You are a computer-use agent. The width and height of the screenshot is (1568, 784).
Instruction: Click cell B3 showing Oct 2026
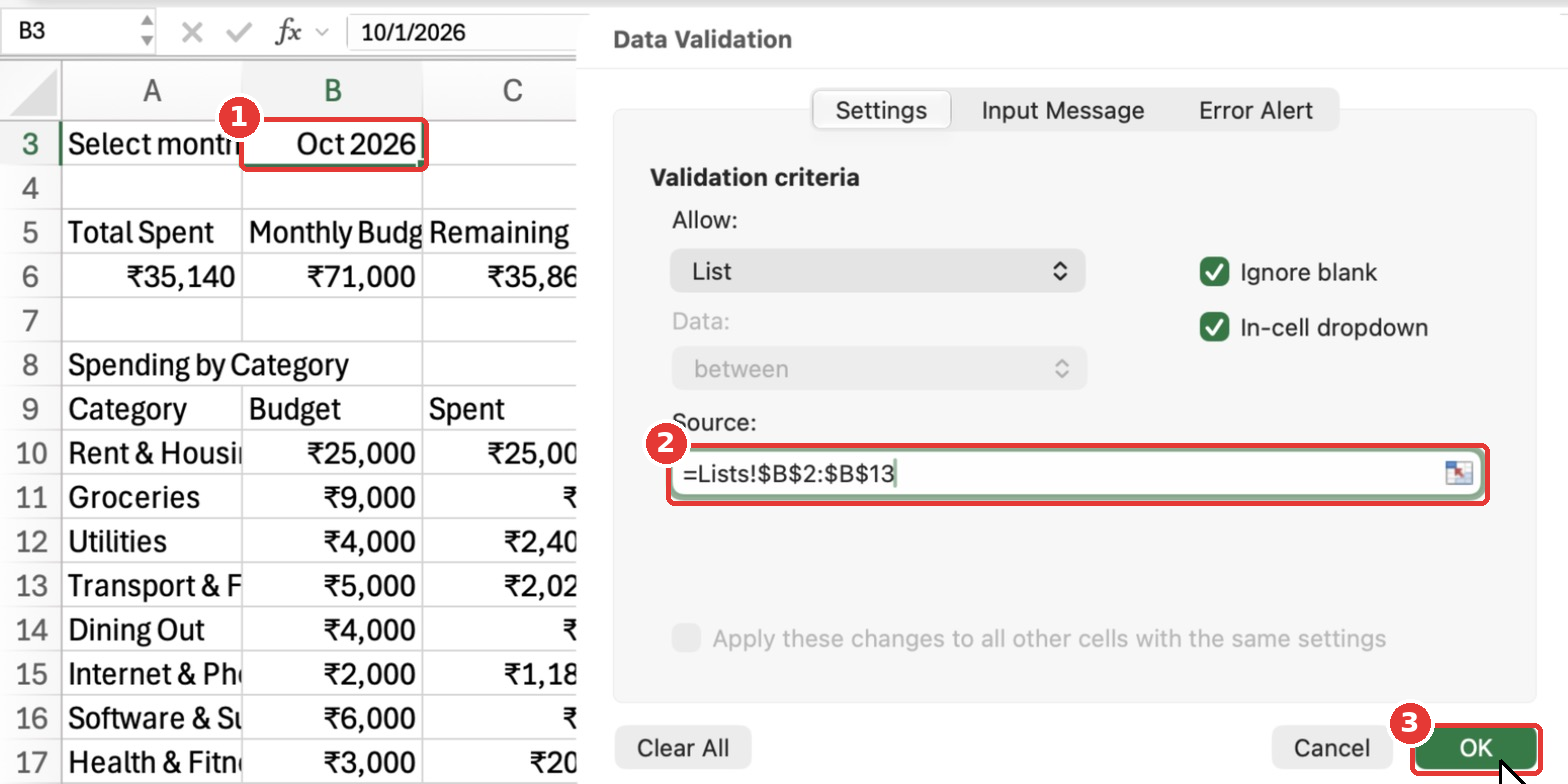[333, 144]
